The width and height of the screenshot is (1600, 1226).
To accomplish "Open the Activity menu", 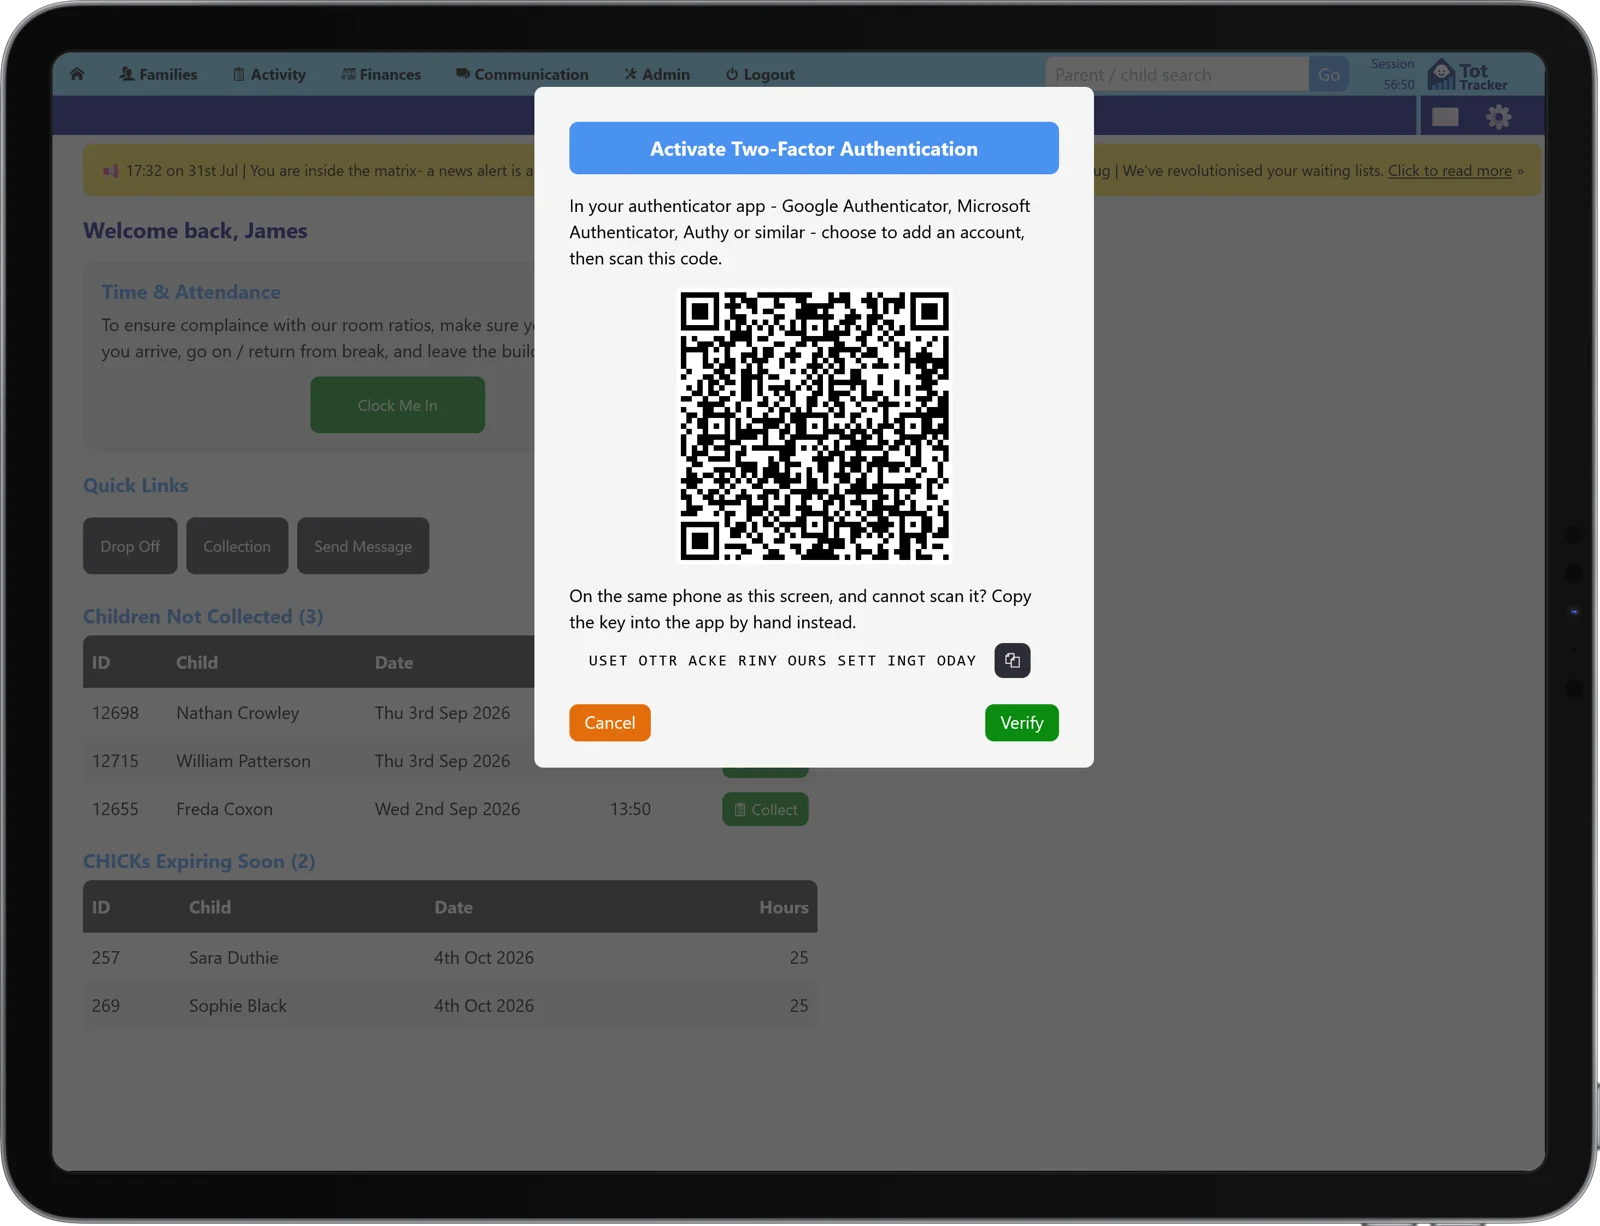I will point(269,74).
